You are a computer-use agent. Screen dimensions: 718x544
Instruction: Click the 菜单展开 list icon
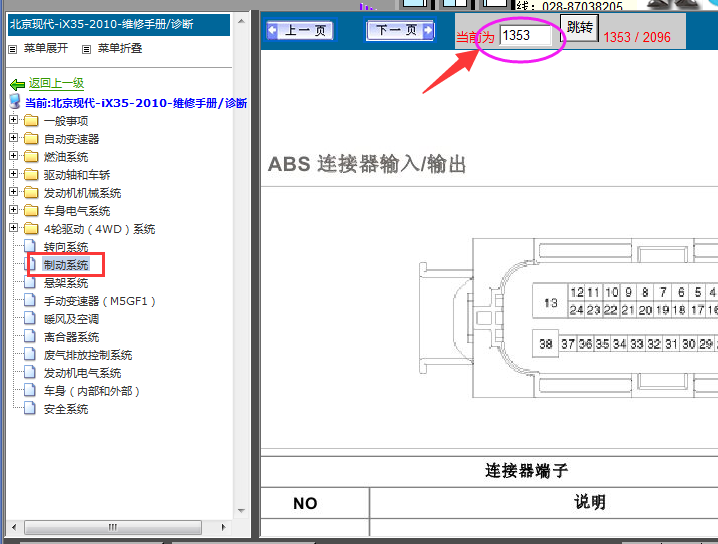pyautogui.click(x=13, y=49)
